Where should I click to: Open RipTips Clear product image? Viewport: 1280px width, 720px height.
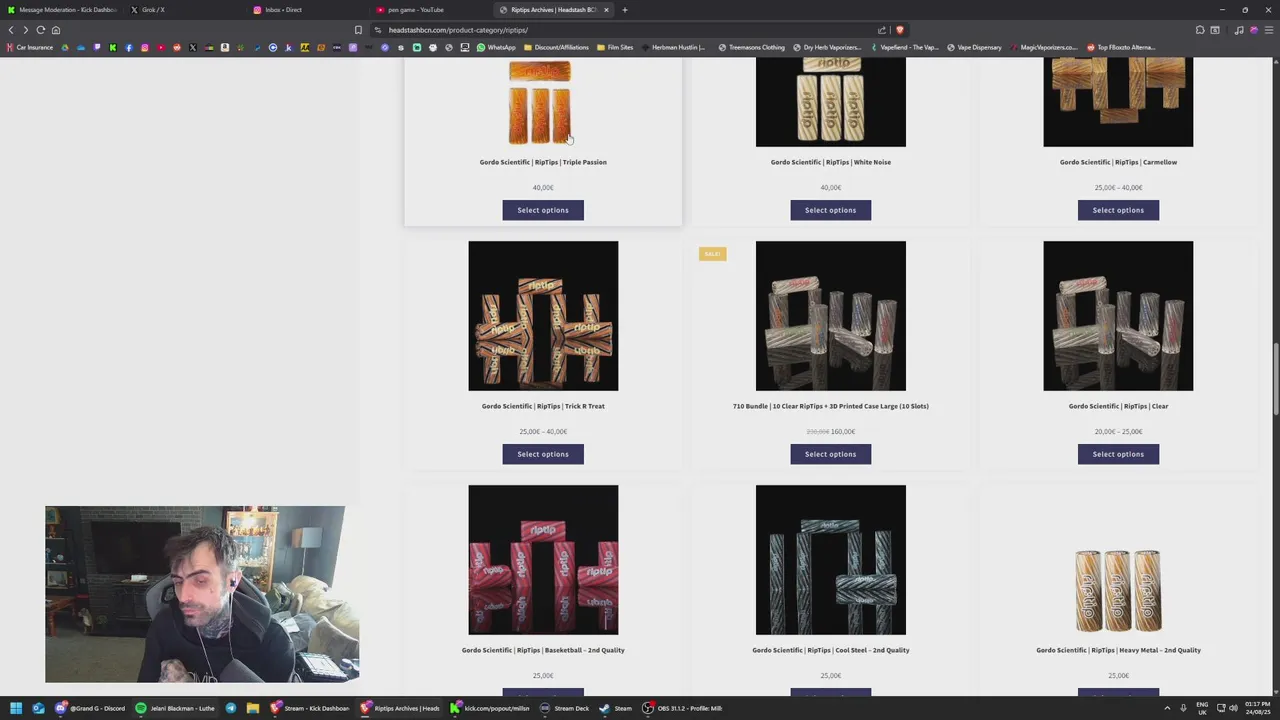[x=1118, y=316]
